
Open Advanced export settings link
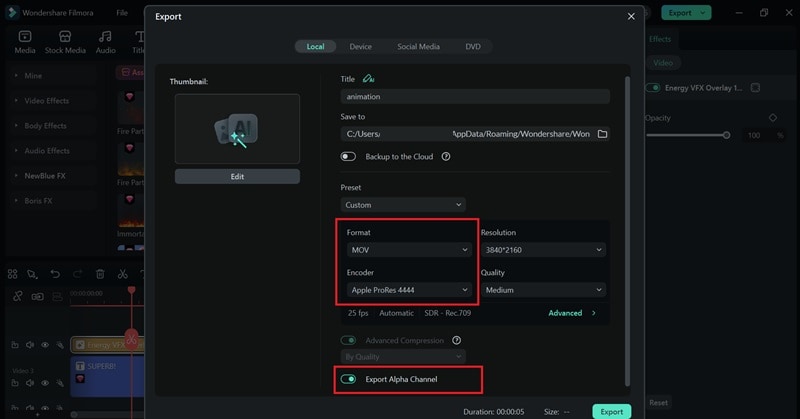pyautogui.click(x=571, y=313)
